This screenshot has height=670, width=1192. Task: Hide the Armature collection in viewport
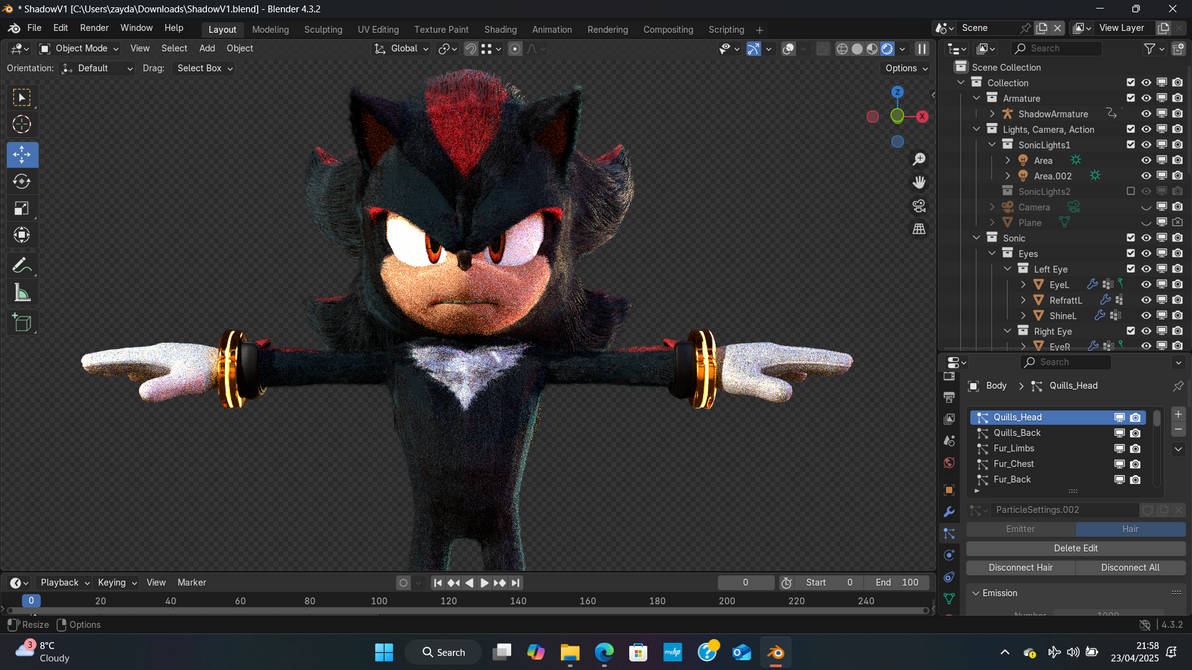pos(1146,97)
